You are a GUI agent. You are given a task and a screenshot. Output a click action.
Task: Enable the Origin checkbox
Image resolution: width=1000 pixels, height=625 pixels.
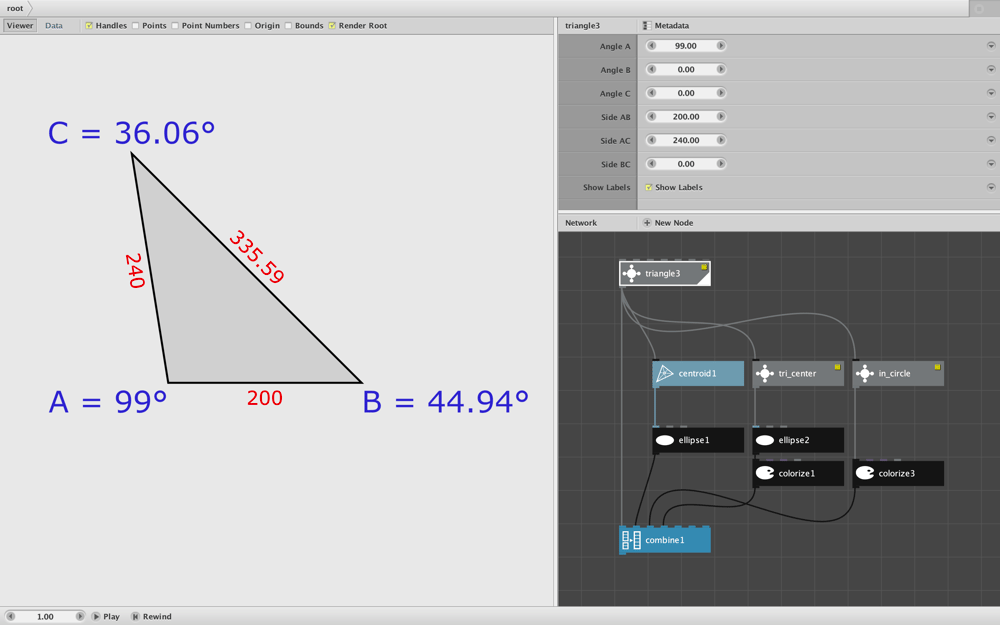point(247,26)
